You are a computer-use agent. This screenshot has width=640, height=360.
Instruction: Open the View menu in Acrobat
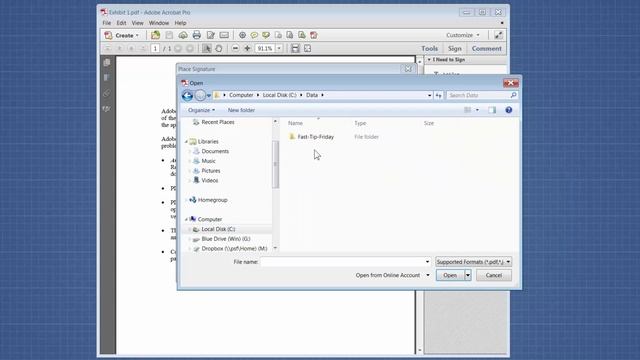tap(138, 23)
